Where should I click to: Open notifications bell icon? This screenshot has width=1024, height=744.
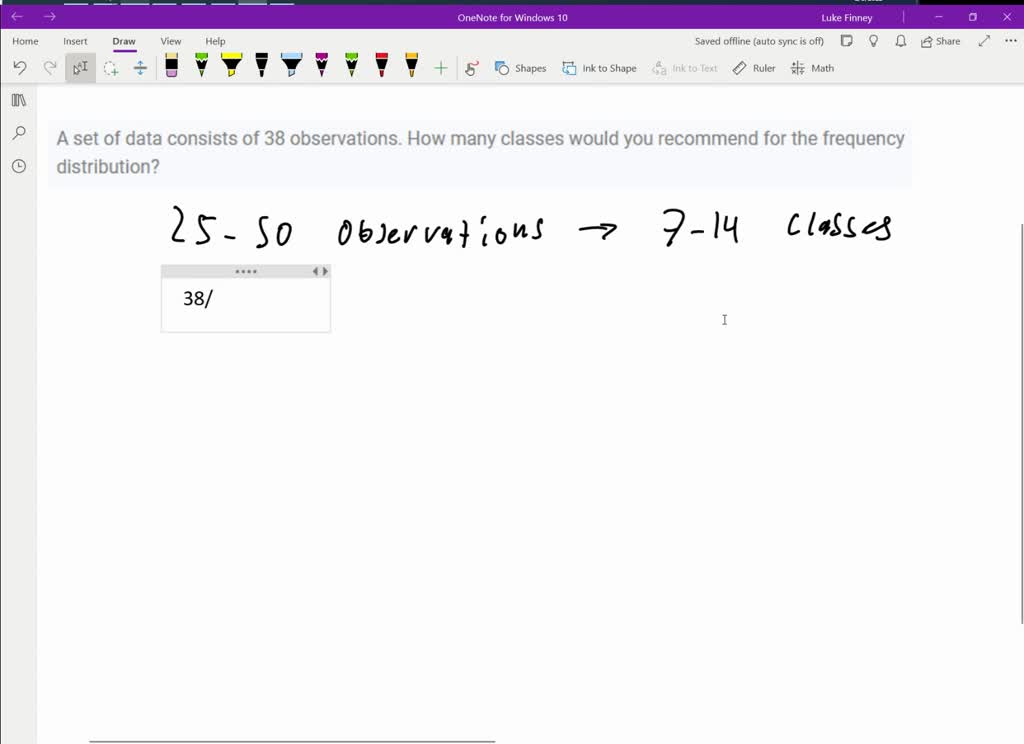901,41
